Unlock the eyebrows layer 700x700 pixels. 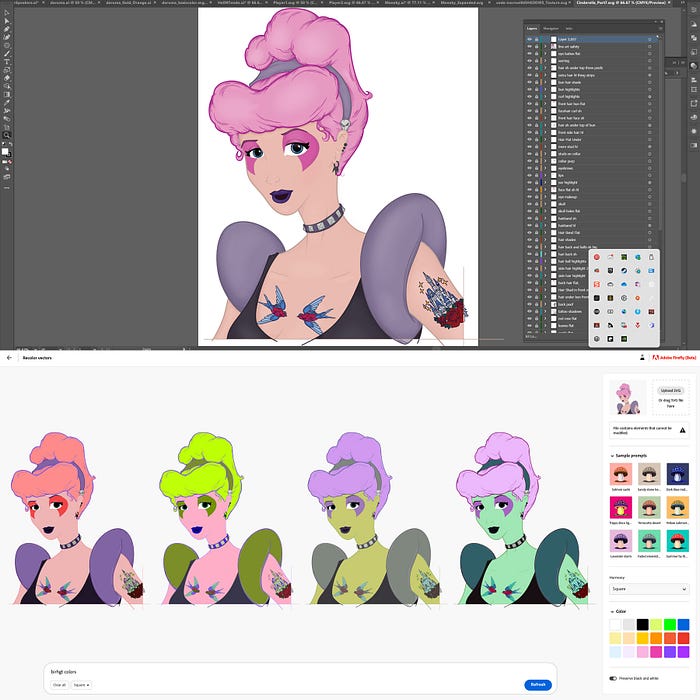[537, 168]
